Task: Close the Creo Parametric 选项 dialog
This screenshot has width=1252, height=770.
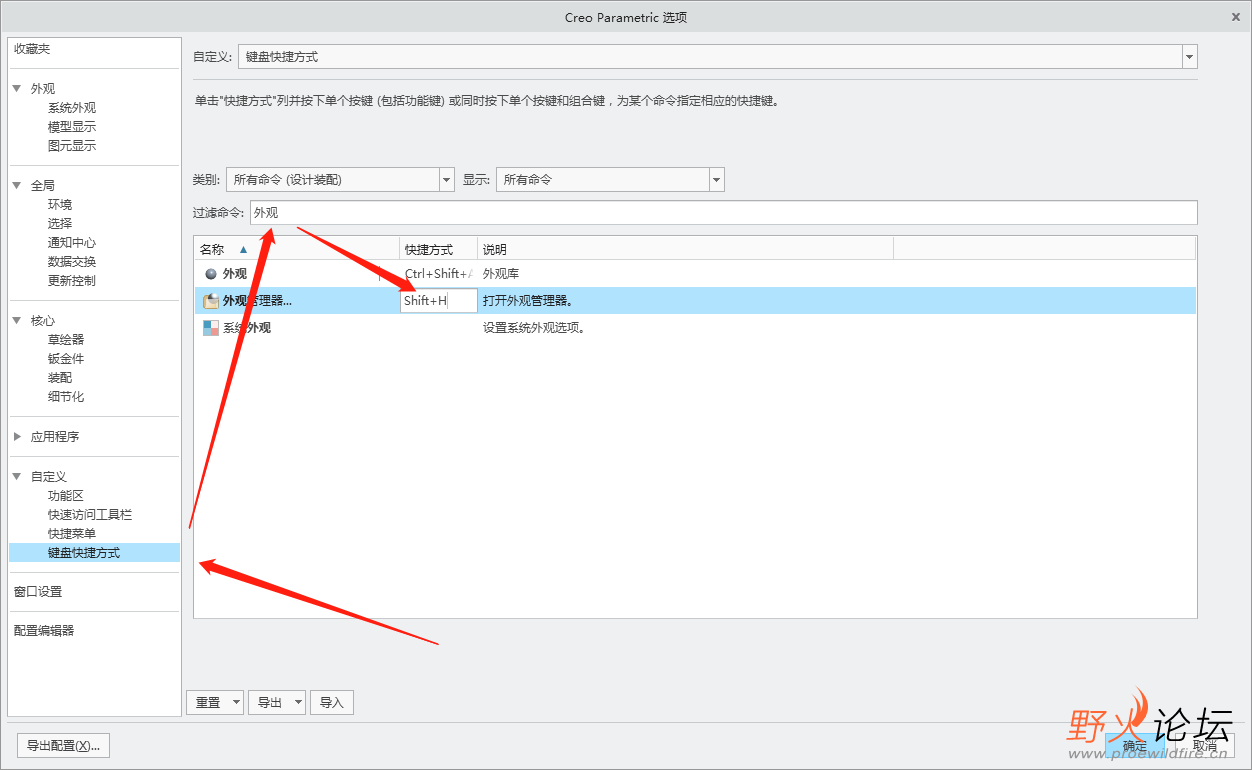Action: (x=1236, y=17)
